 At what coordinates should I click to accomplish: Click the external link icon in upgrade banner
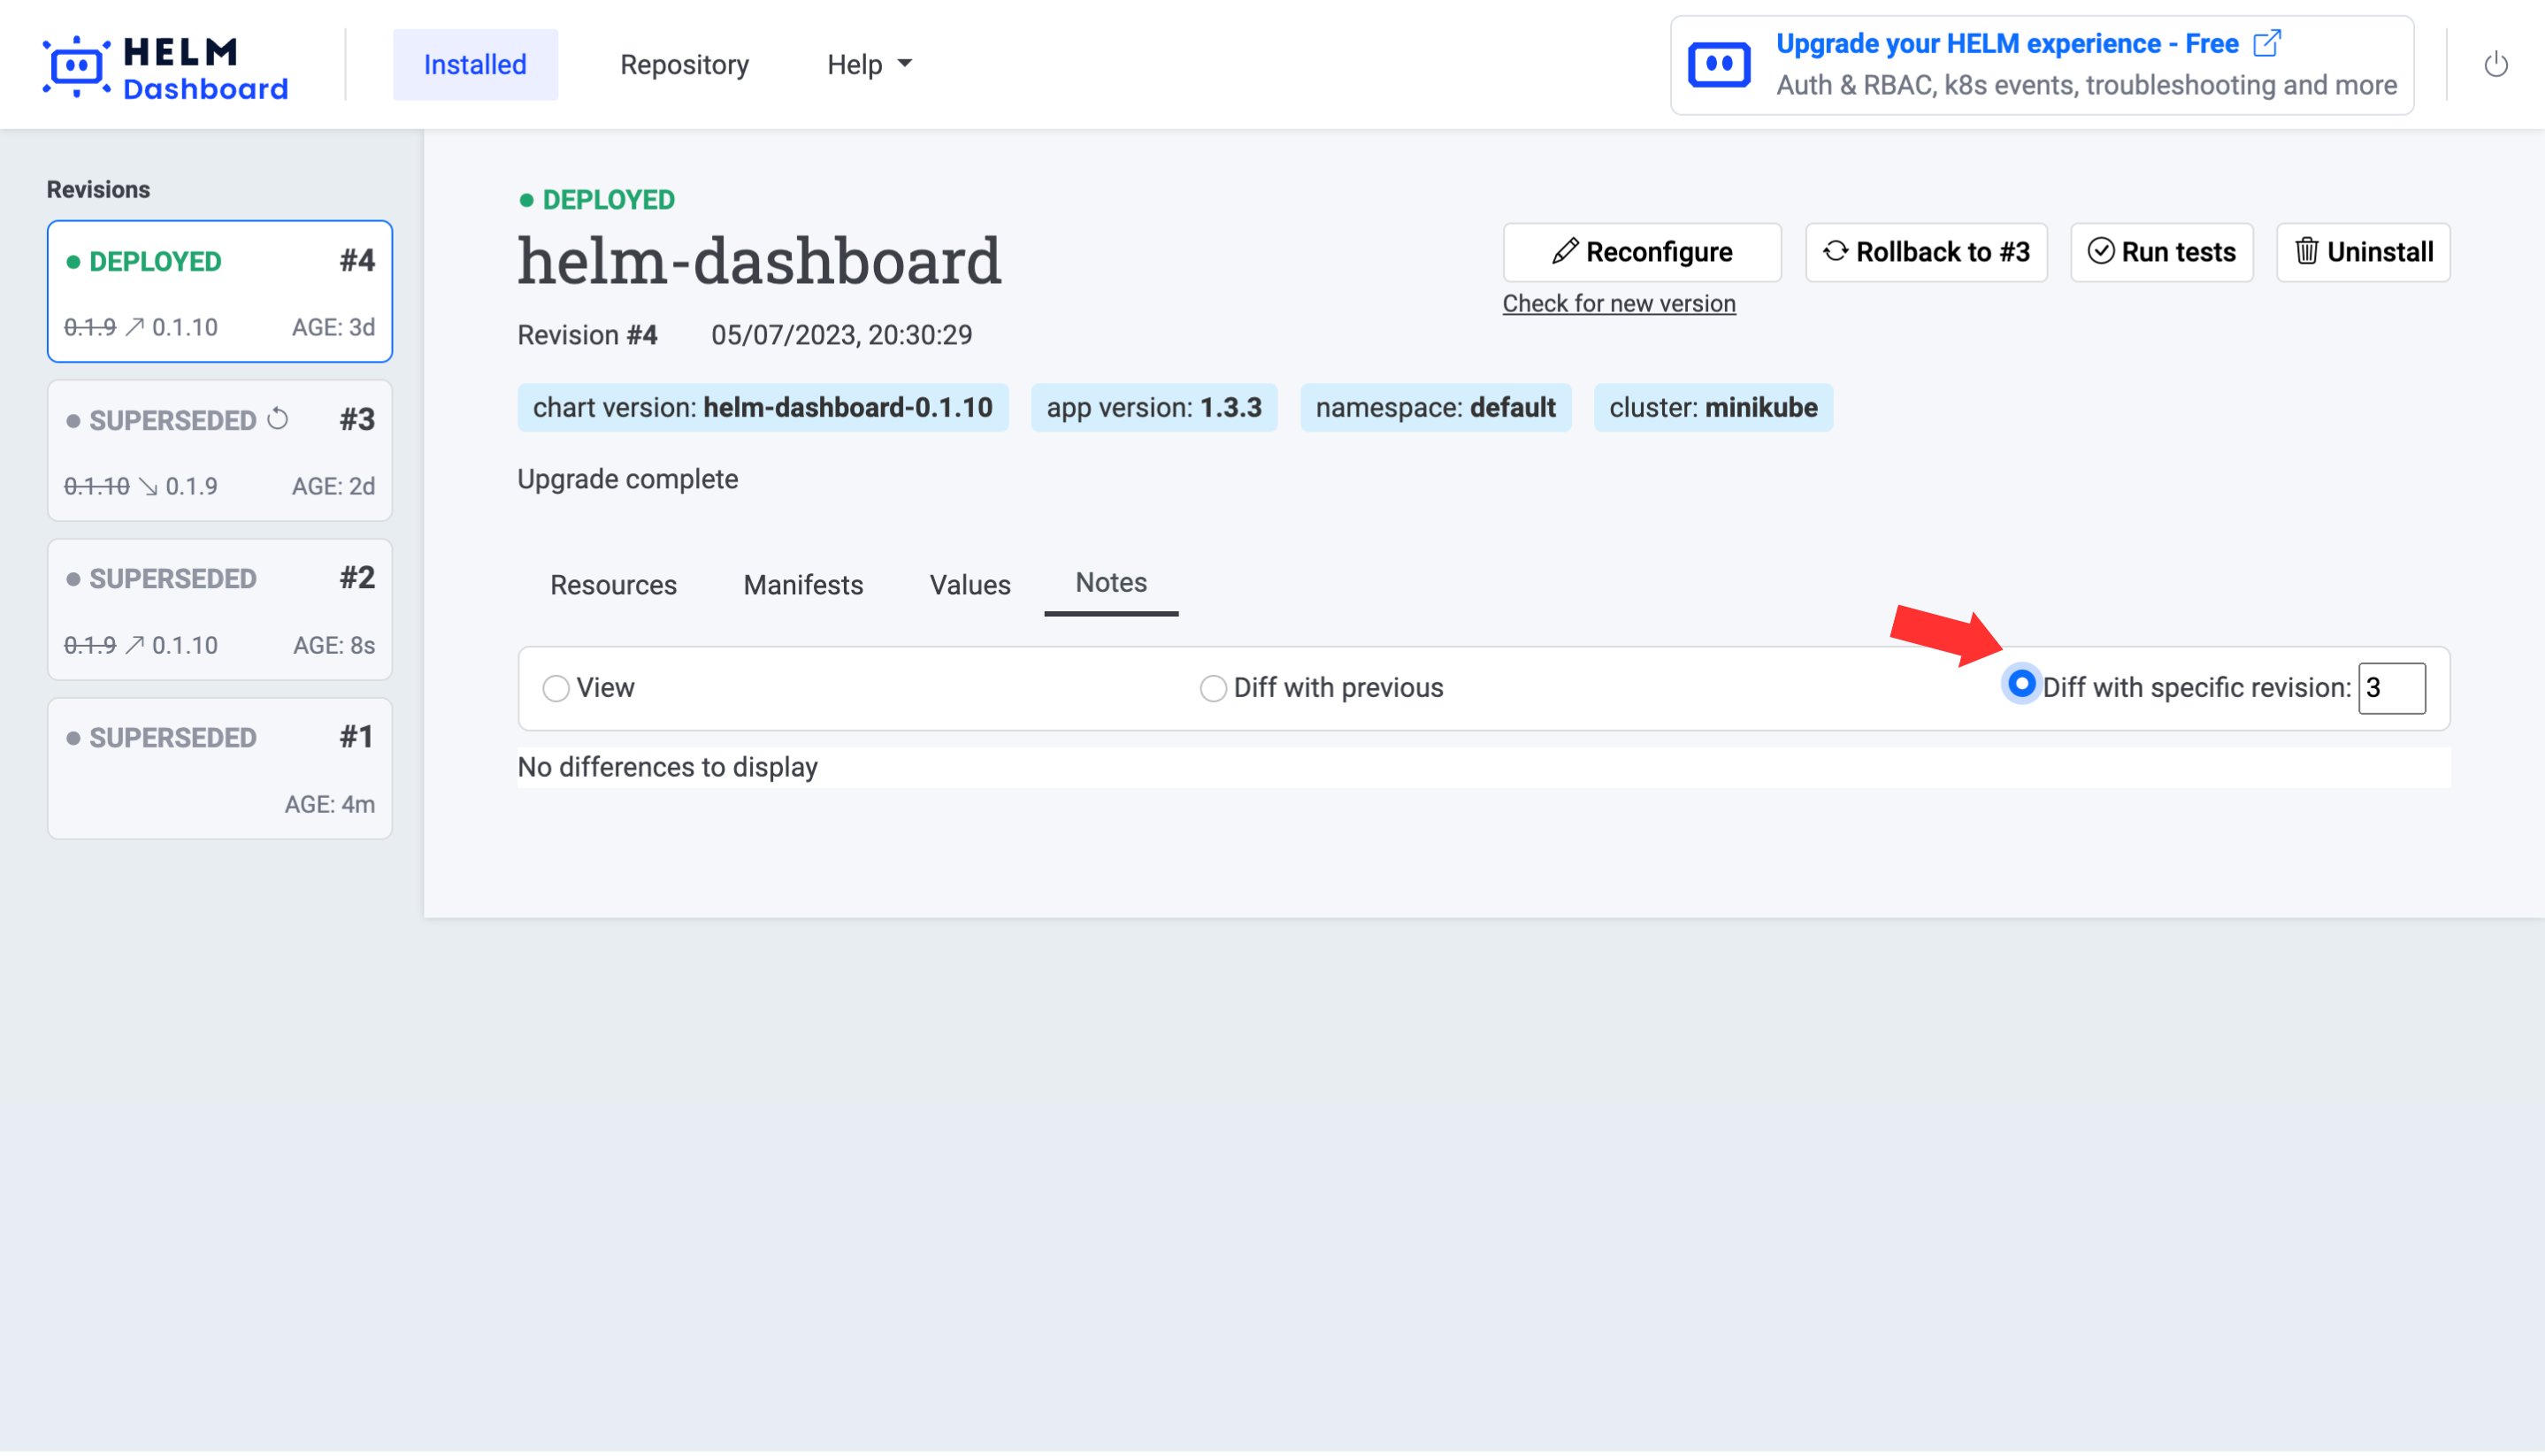2266,43
